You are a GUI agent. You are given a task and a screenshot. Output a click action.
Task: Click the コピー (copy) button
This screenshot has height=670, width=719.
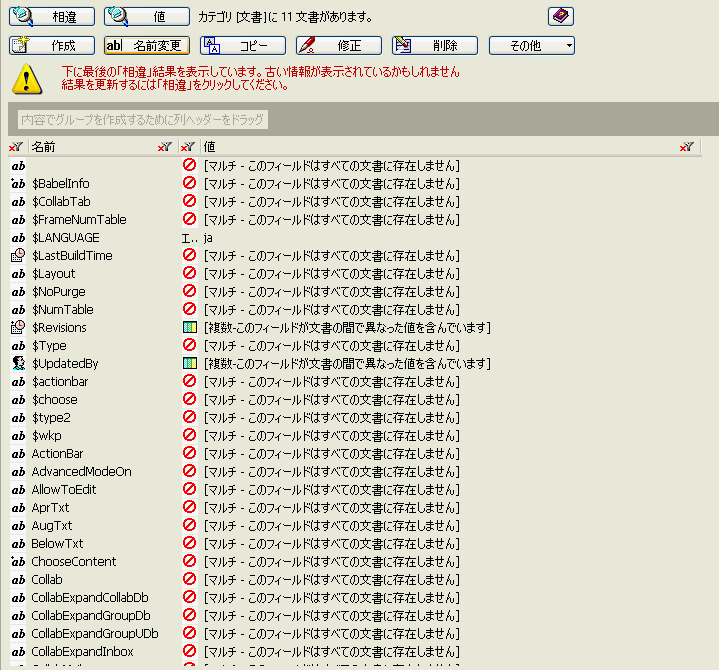click(x=243, y=45)
